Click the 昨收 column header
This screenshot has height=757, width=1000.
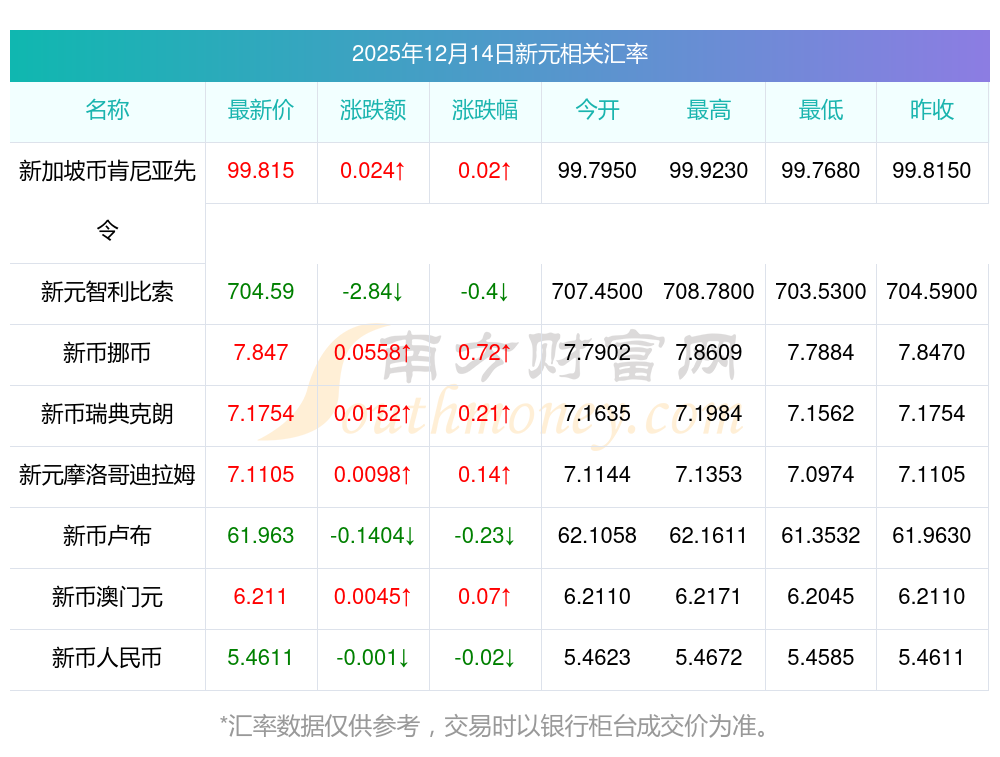point(932,110)
